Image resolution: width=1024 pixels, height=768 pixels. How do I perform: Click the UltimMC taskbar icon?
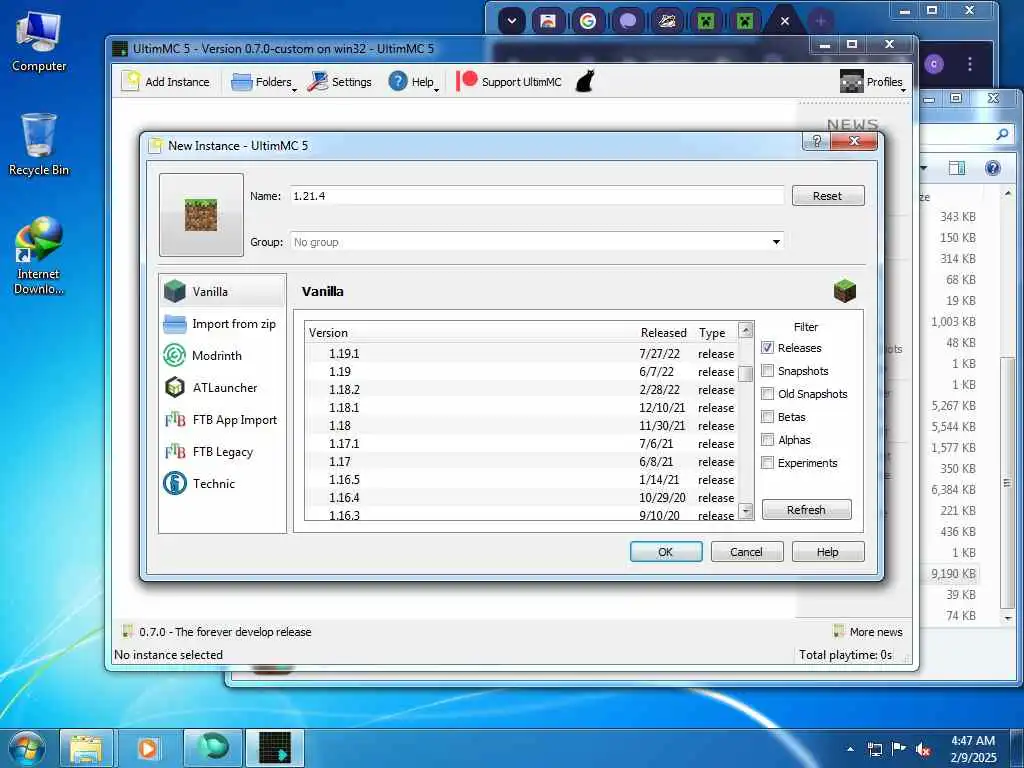coord(274,748)
